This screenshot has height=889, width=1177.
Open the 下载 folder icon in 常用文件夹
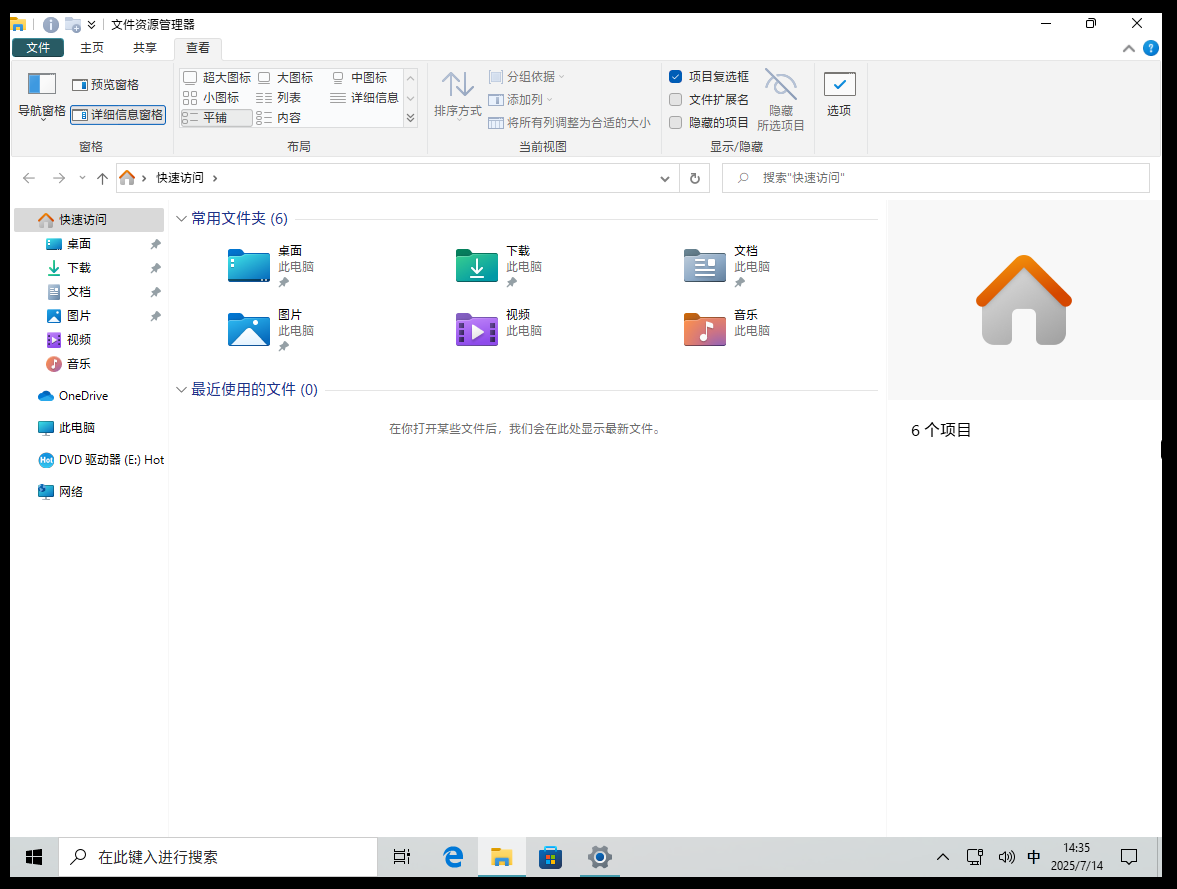click(x=477, y=266)
